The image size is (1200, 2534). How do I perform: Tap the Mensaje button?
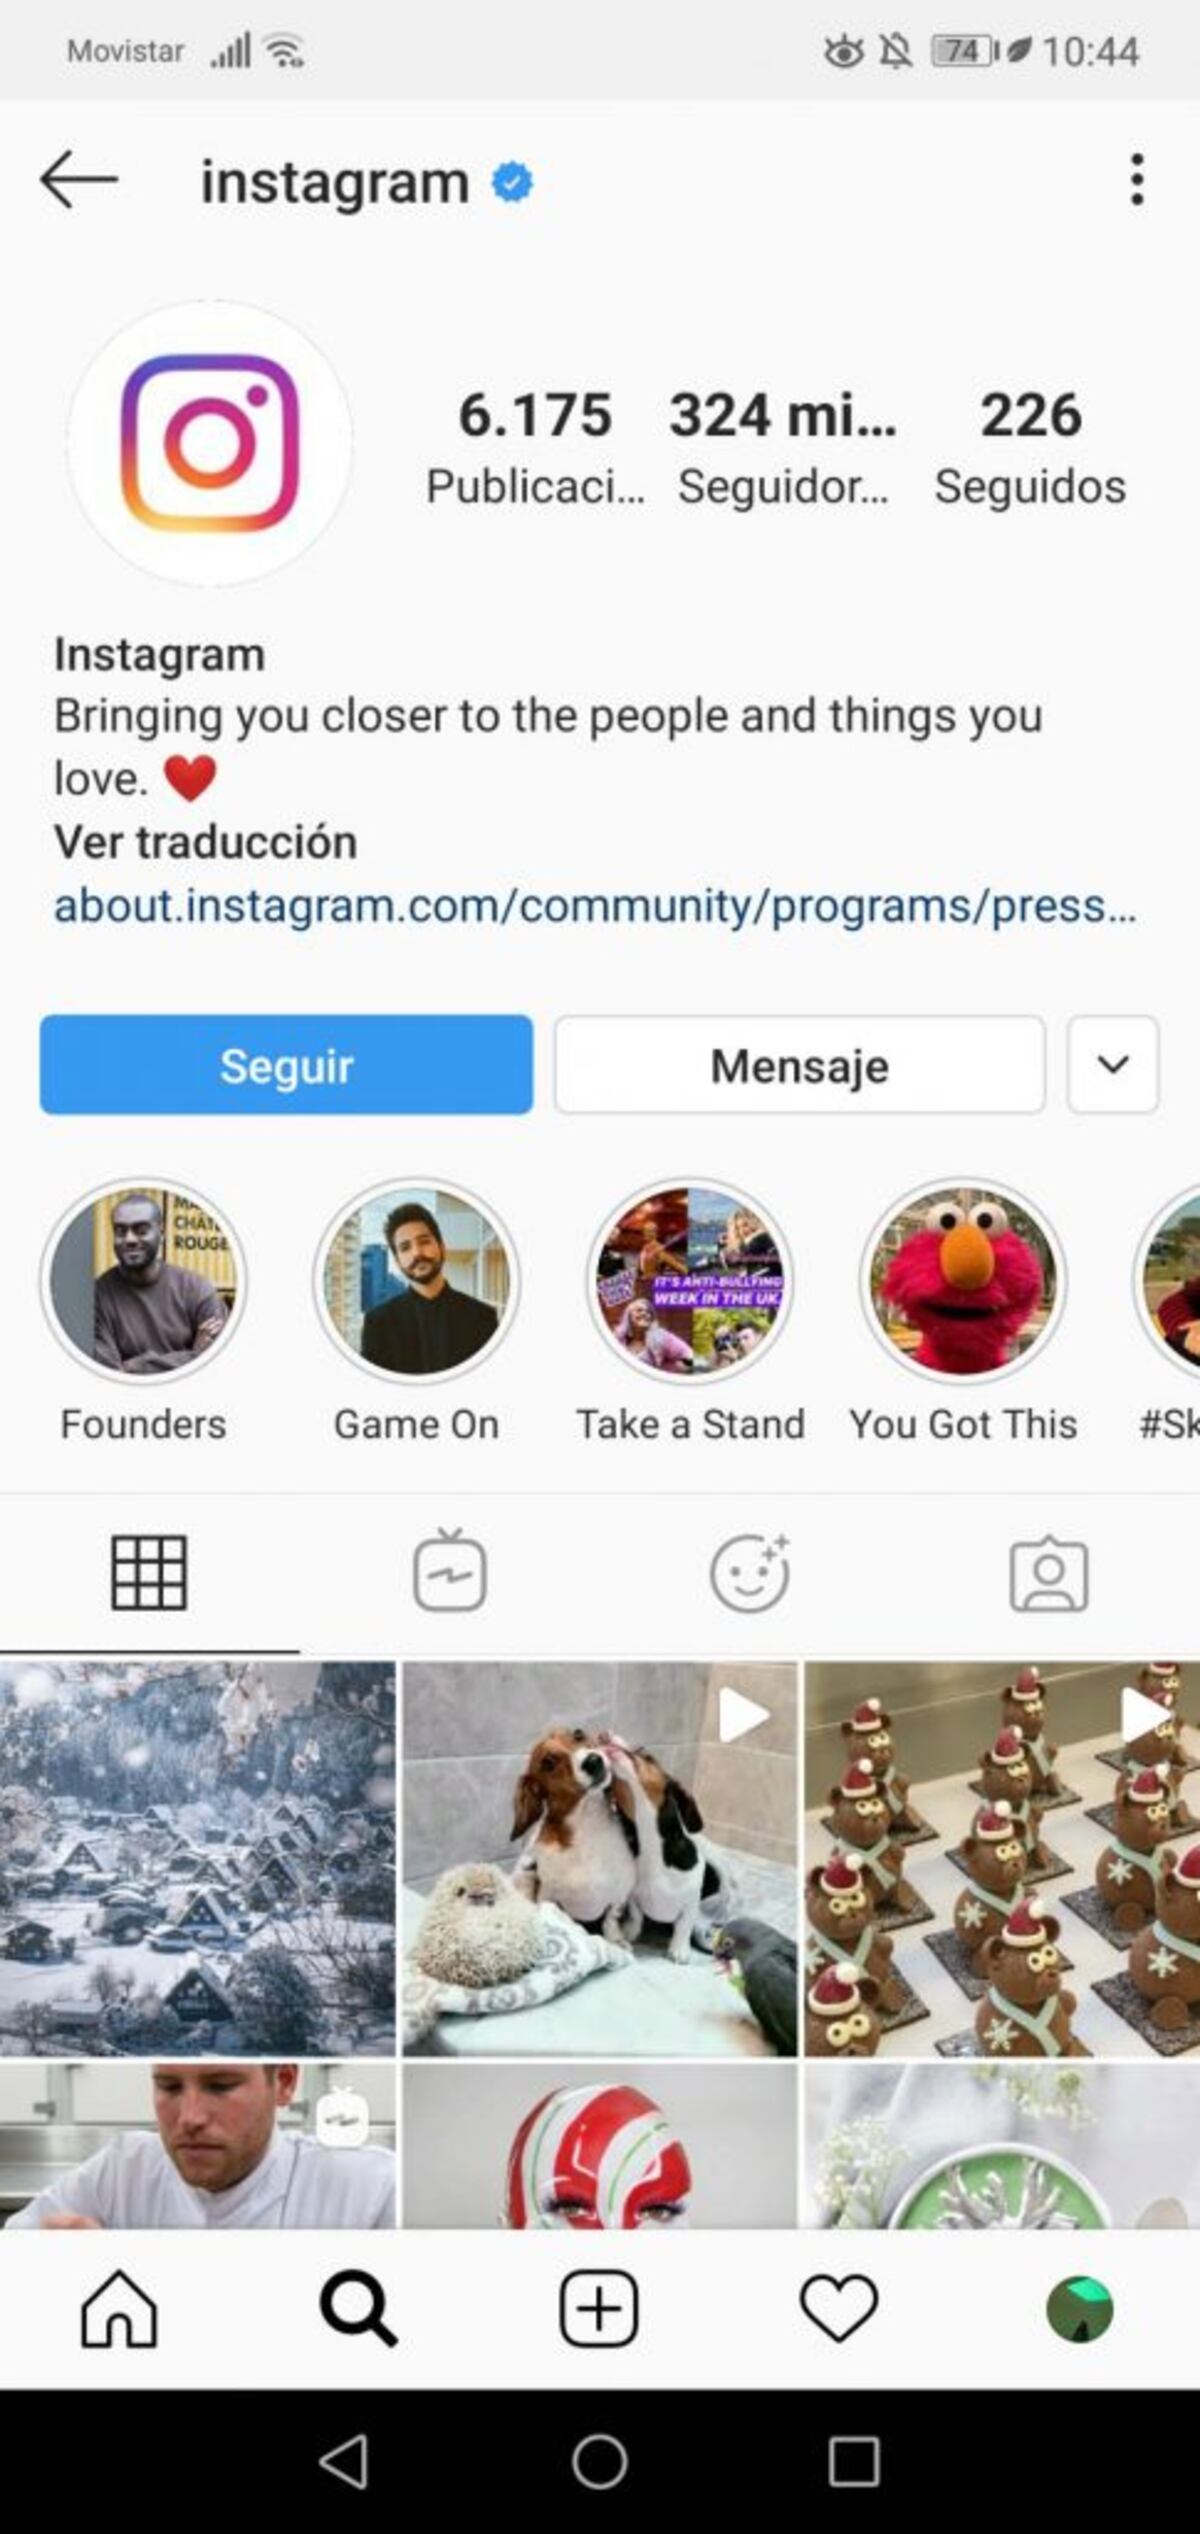pos(800,1064)
